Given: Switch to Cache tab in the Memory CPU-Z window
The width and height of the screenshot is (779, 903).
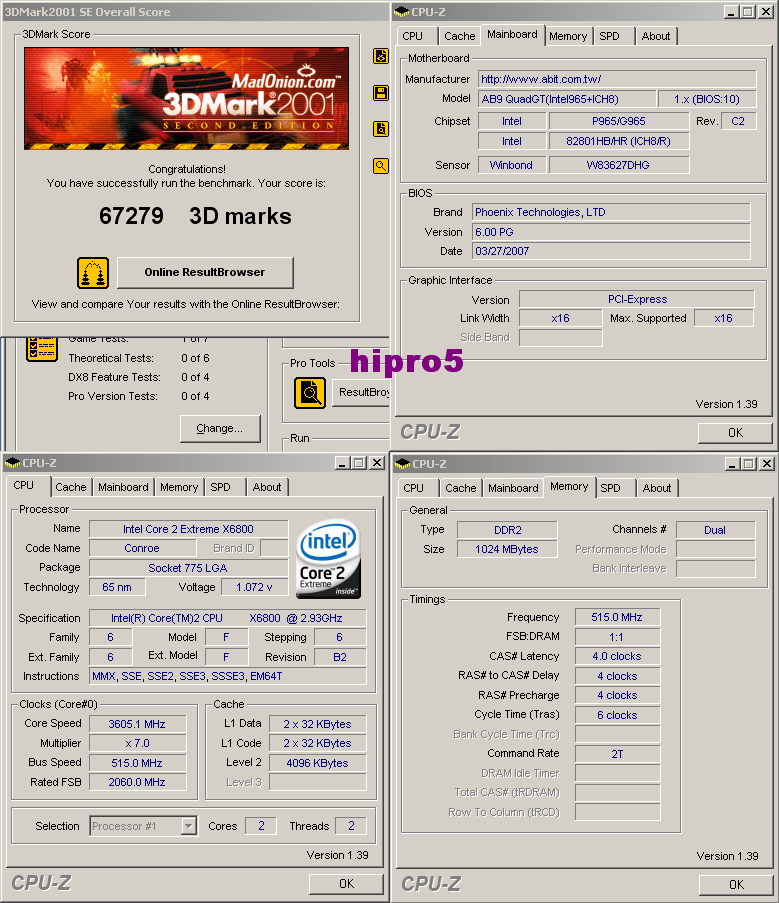Looking at the screenshot, I should click(x=461, y=488).
